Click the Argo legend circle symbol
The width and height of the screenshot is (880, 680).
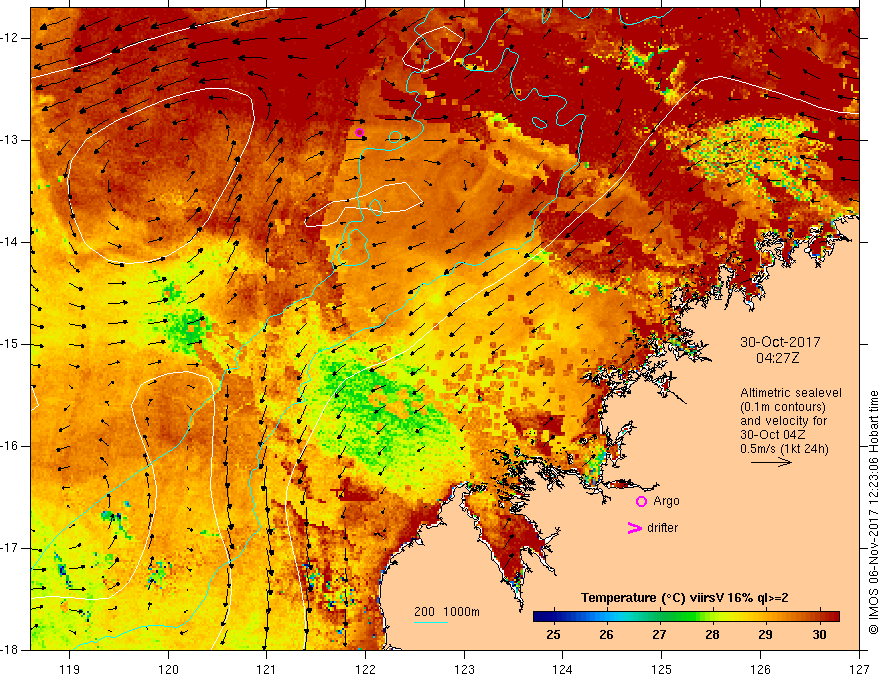(x=641, y=502)
